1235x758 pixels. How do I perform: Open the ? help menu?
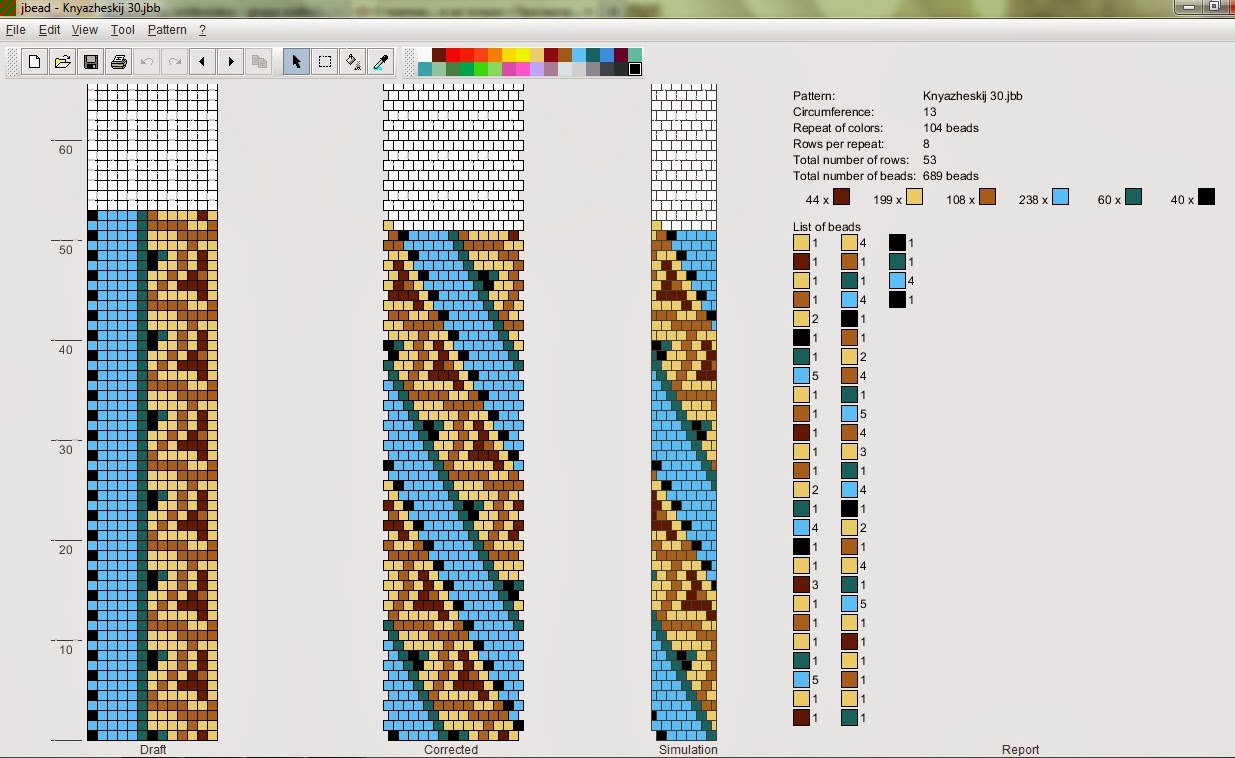pyautogui.click(x=202, y=30)
